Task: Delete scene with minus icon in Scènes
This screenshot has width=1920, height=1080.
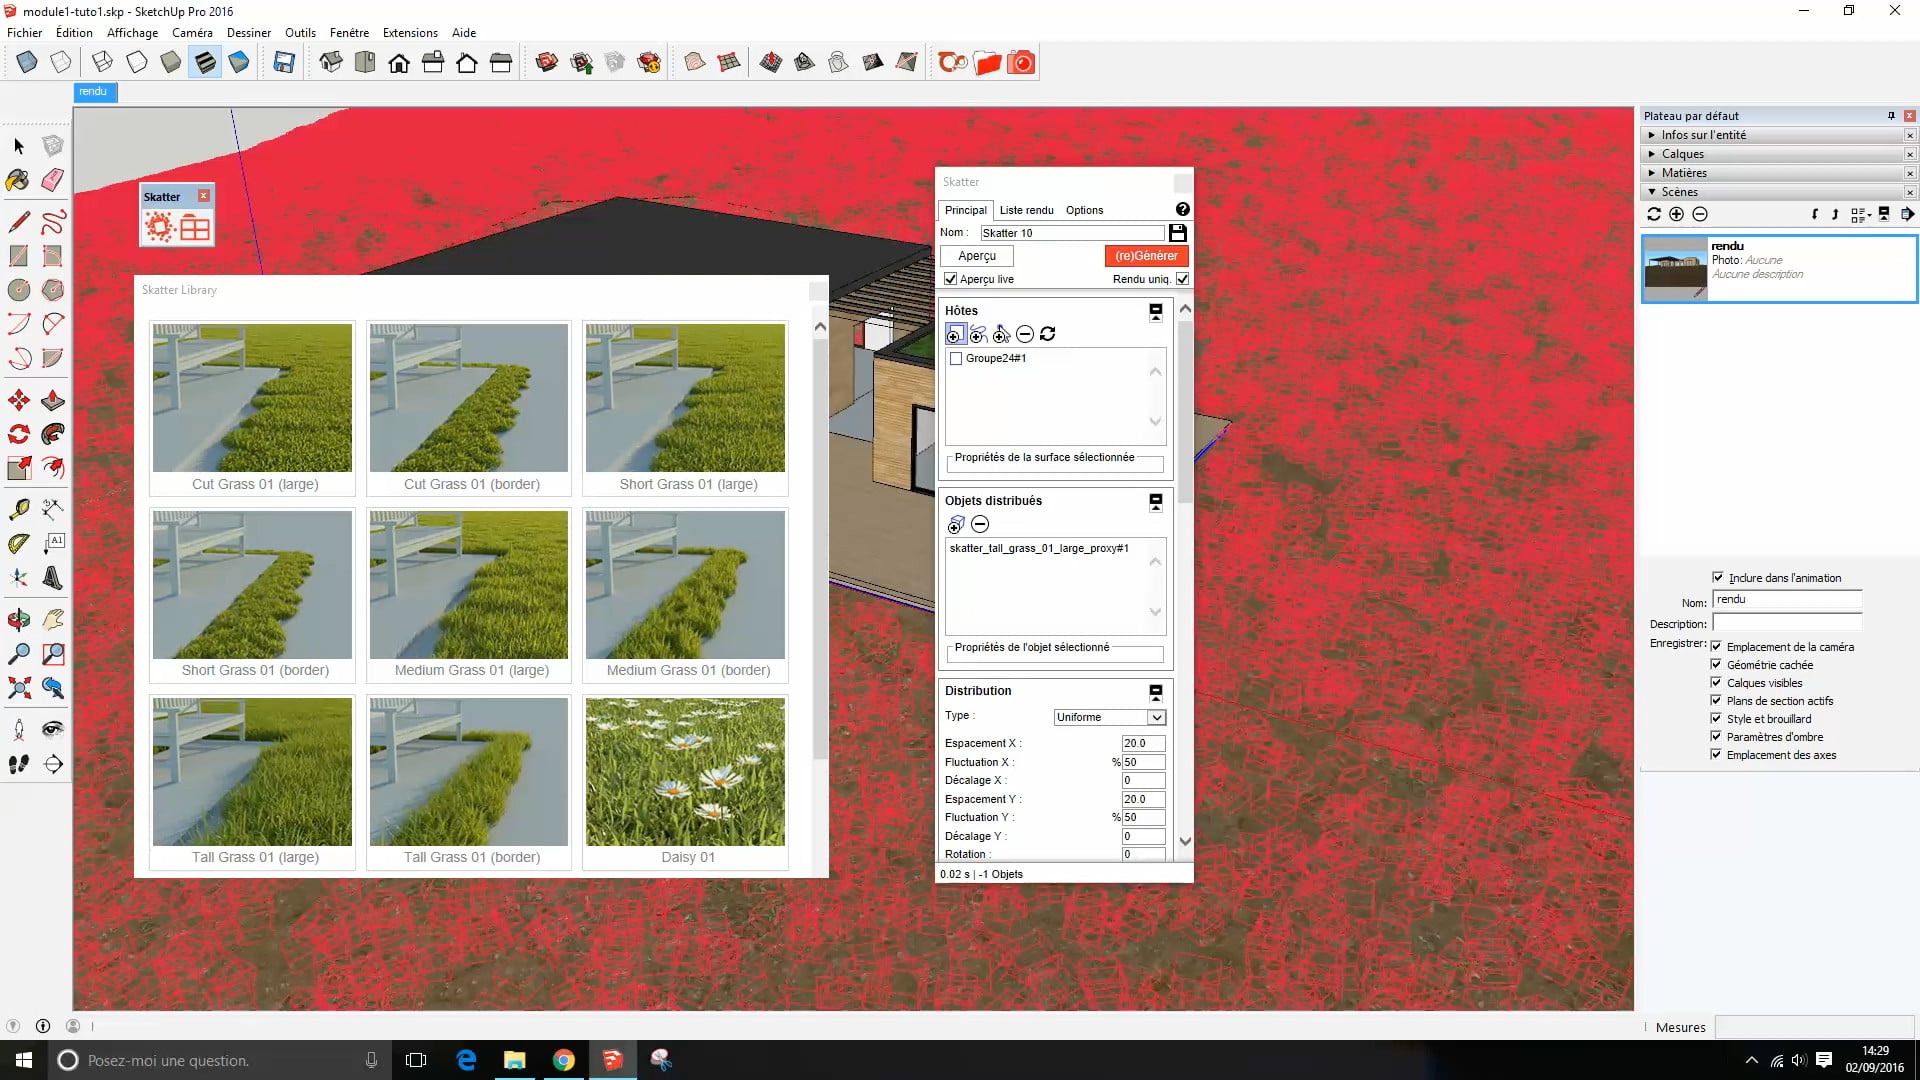Action: (x=1700, y=214)
